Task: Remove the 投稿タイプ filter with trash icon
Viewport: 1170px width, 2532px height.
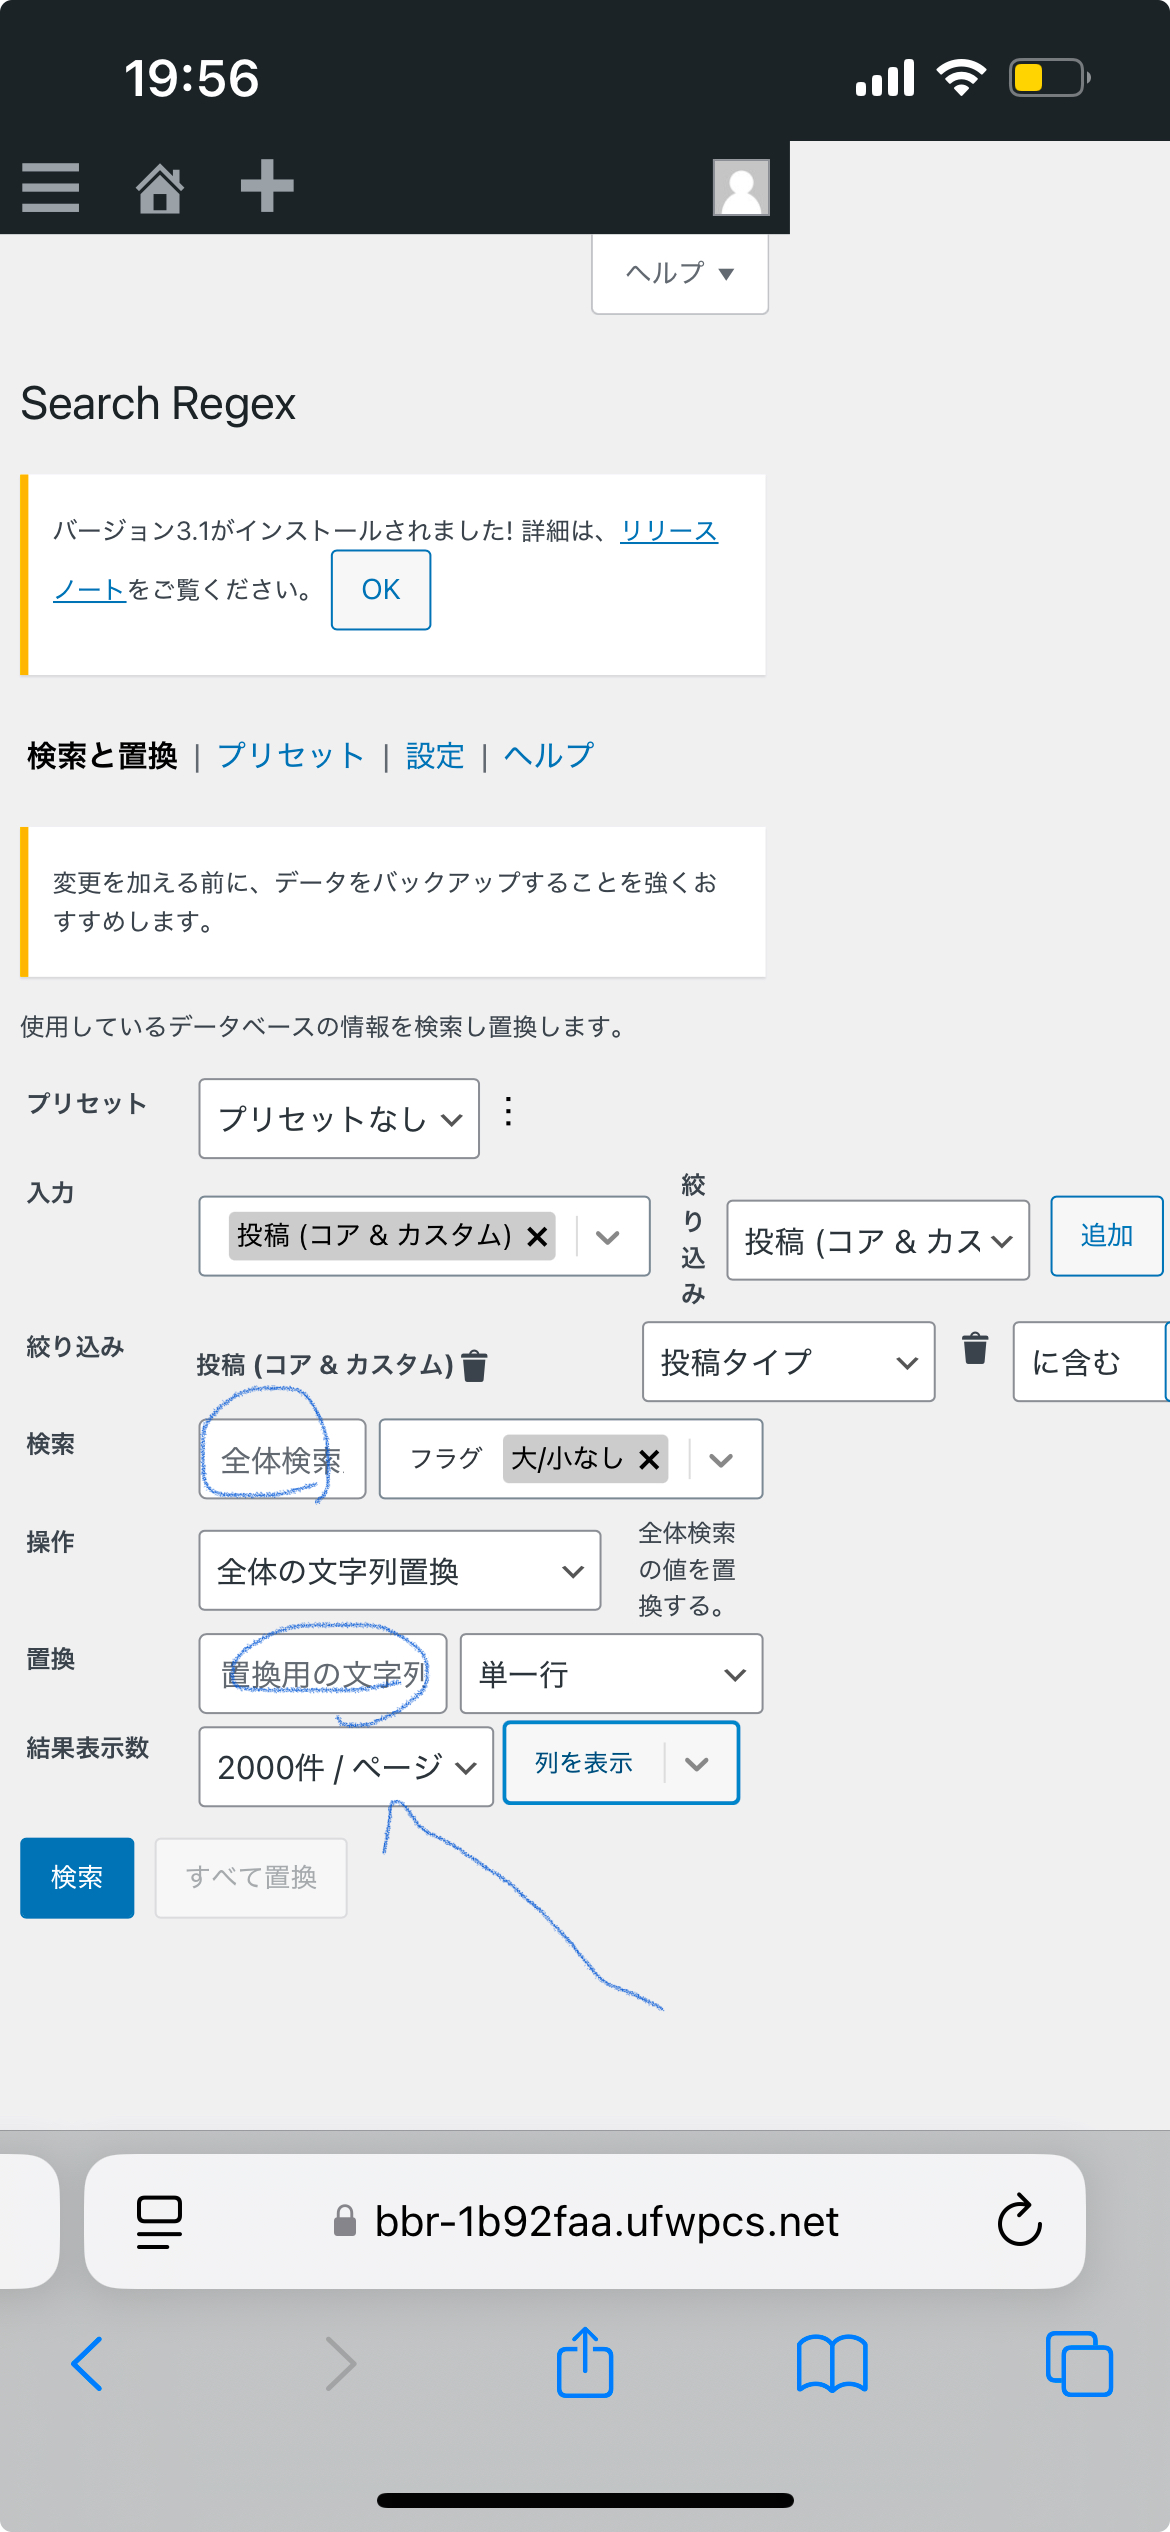Action: click(975, 1348)
